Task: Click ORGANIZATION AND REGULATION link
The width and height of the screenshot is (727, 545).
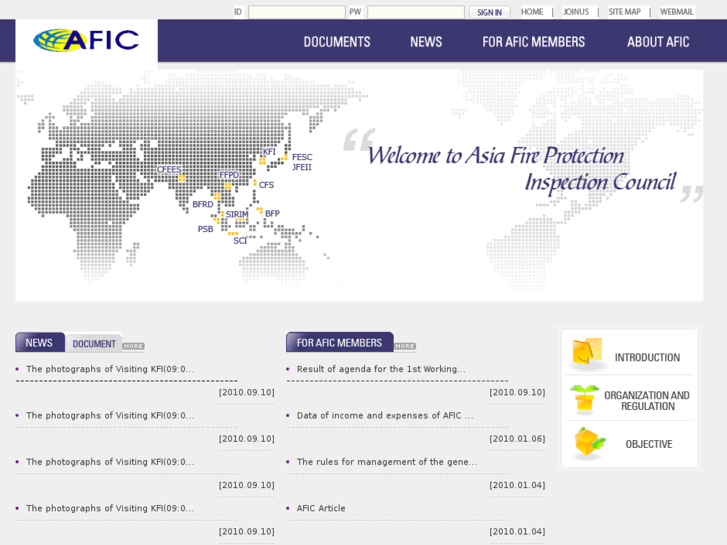Action: click(647, 401)
